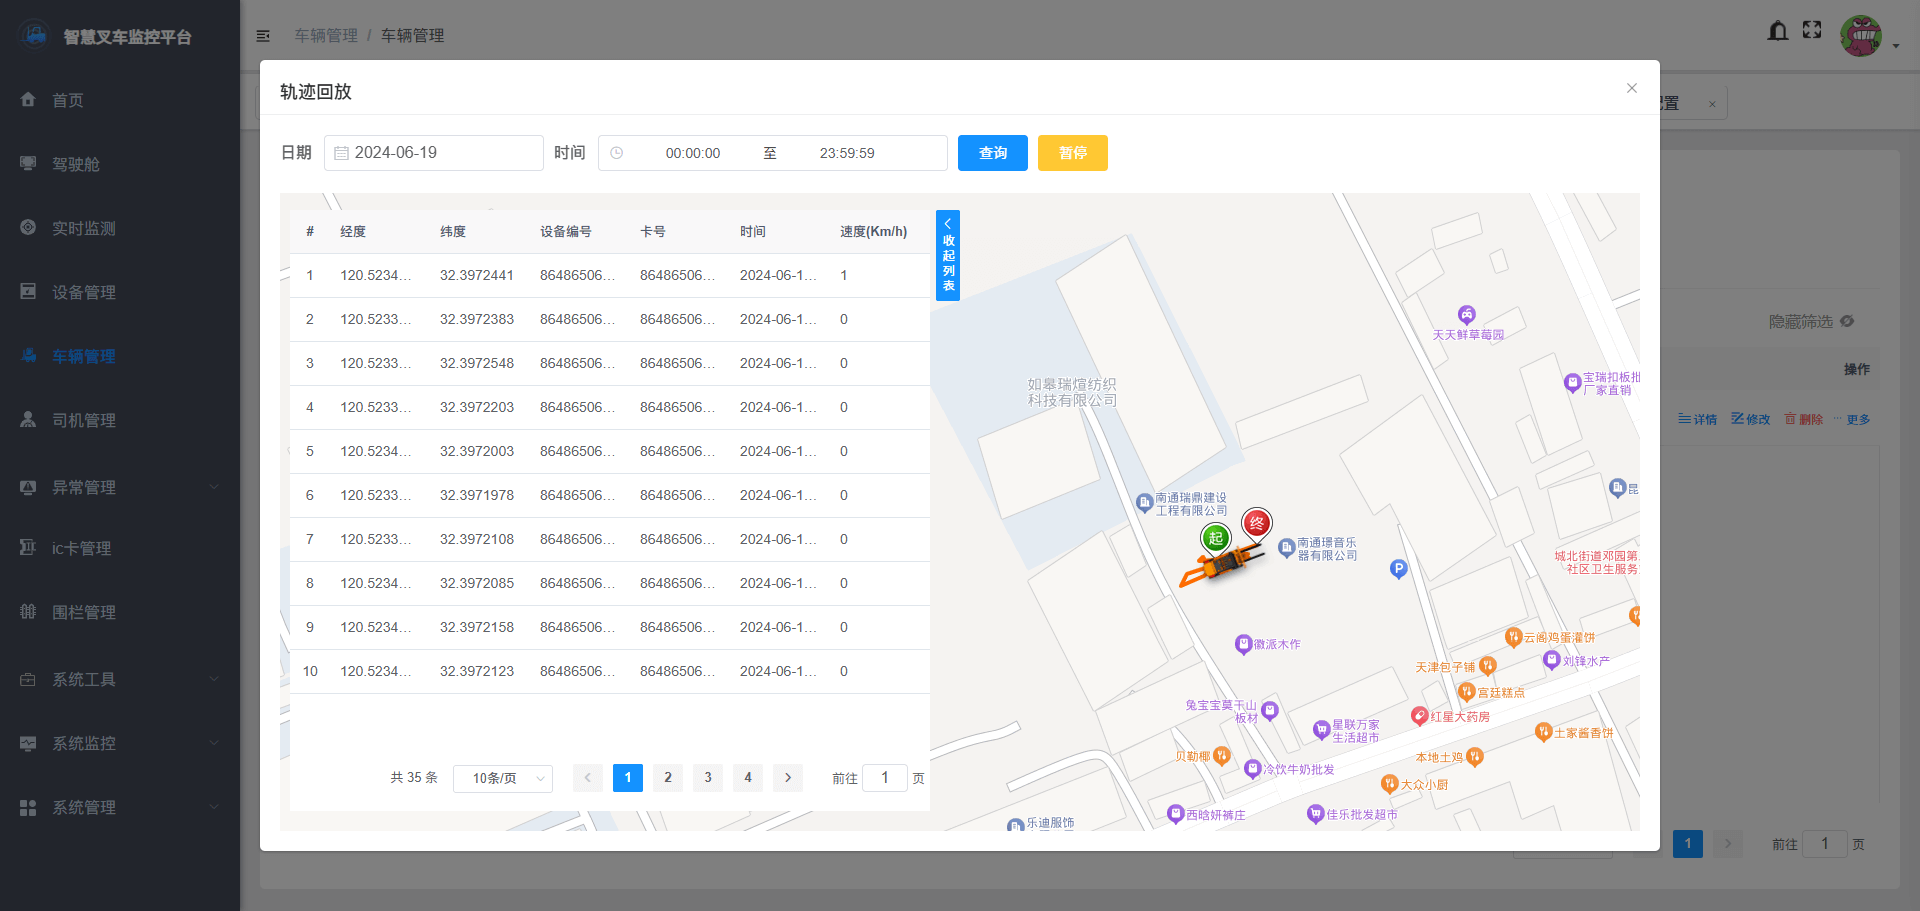
Task: Pause the track playback
Action: click(x=1072, y=153)
